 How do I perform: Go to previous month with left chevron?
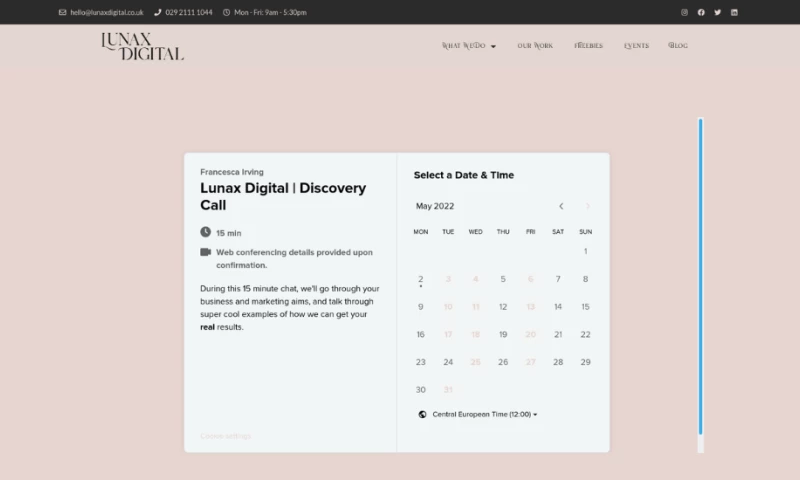[x=561, y=206]
